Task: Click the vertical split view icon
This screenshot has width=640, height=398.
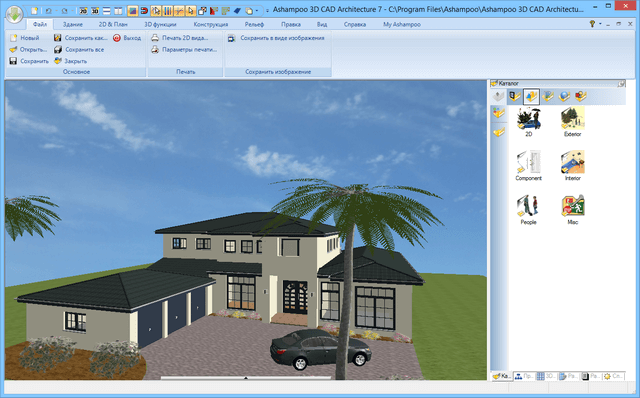Action: coord(118,11)
